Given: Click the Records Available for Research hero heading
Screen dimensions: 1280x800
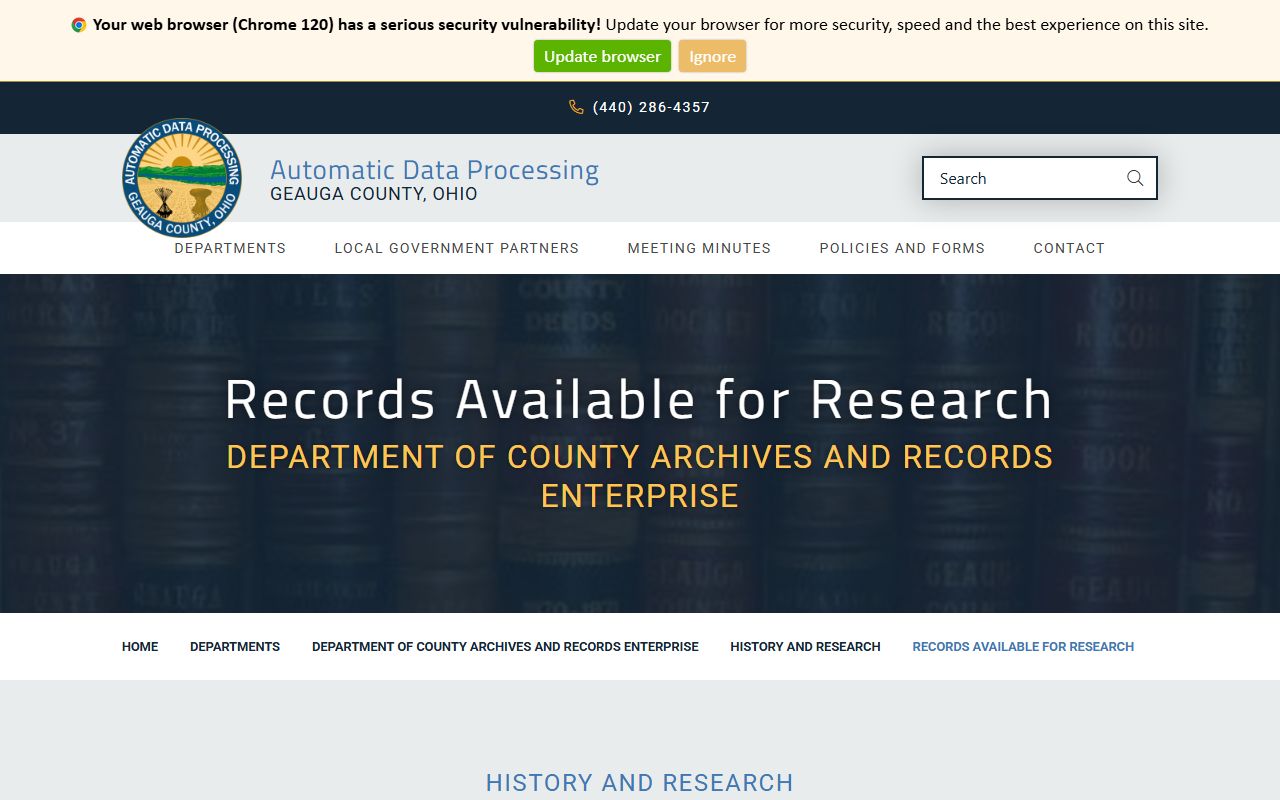Looking at the screenshot, I should (639, 400).
